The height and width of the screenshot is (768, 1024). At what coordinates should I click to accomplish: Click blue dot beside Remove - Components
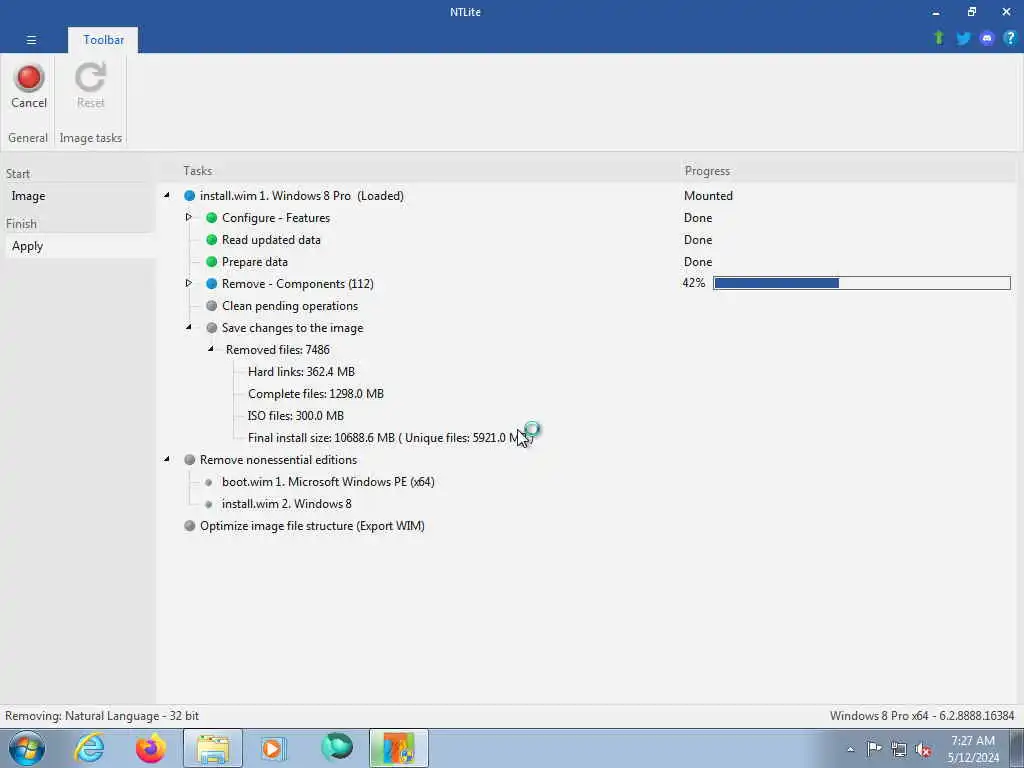click(212, 284)
